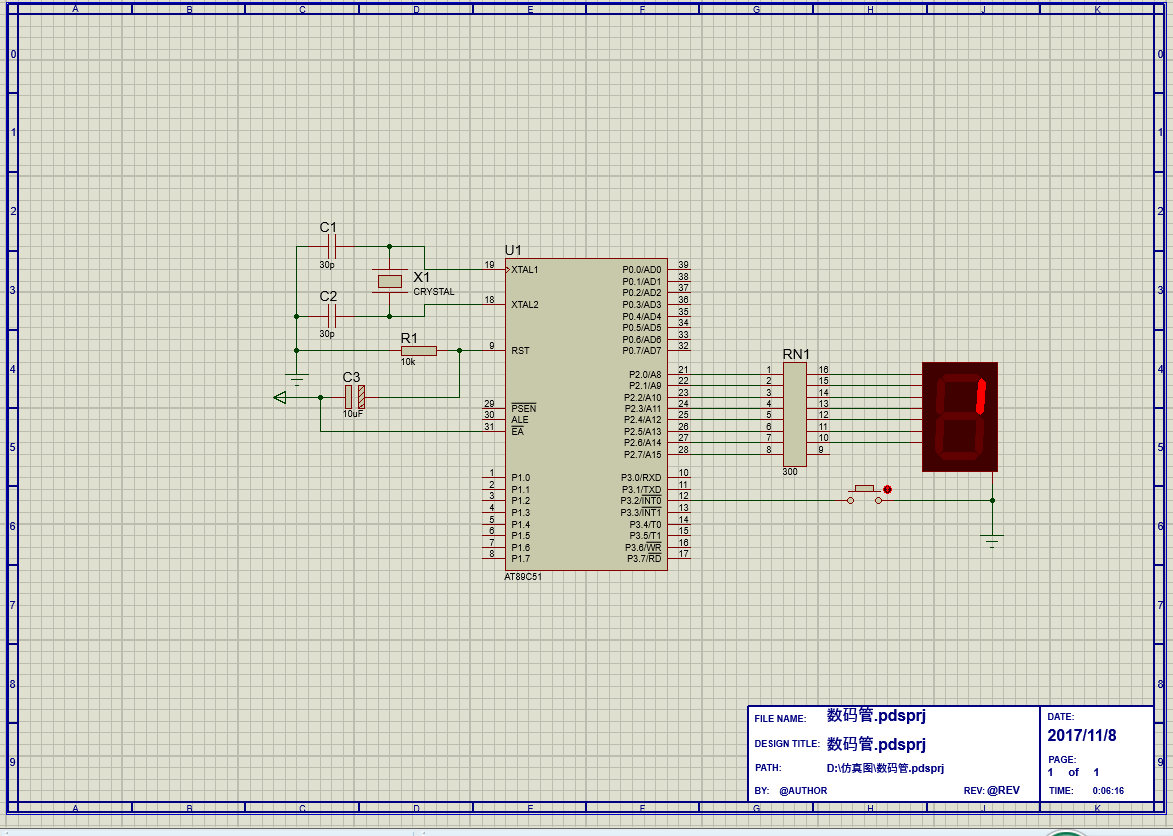Click the 'U1' reference label
Viewport: 1173px width, 836px height.
point(513,250)
